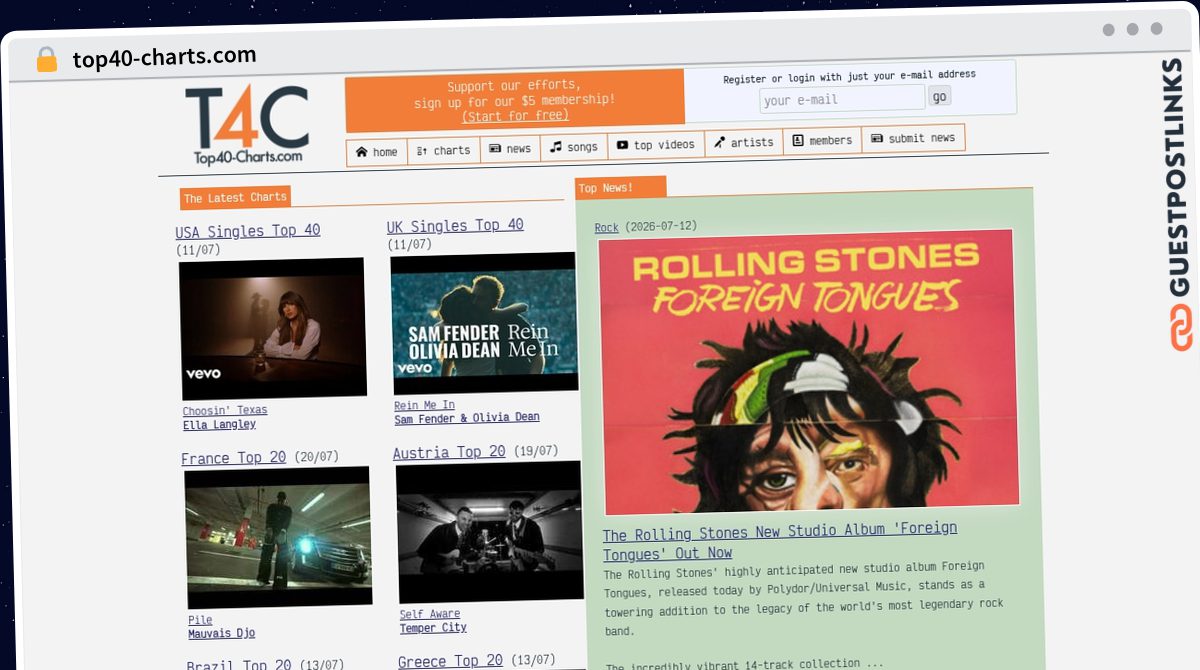
Task: Open the Austria Top 20 chart
Action: click(449, 453)
